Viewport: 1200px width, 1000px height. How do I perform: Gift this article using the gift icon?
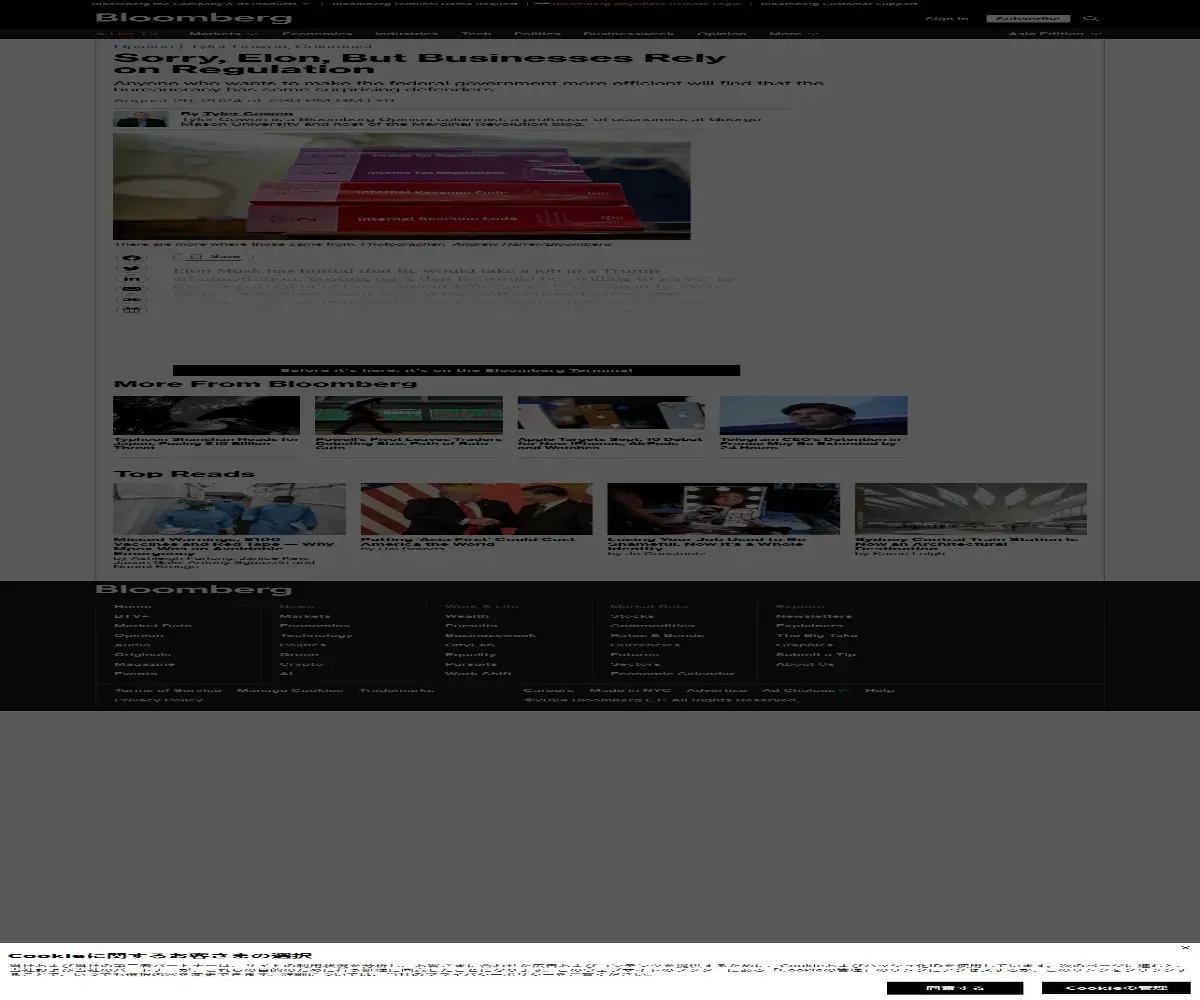pyautogui.click(x=132, y=309)
